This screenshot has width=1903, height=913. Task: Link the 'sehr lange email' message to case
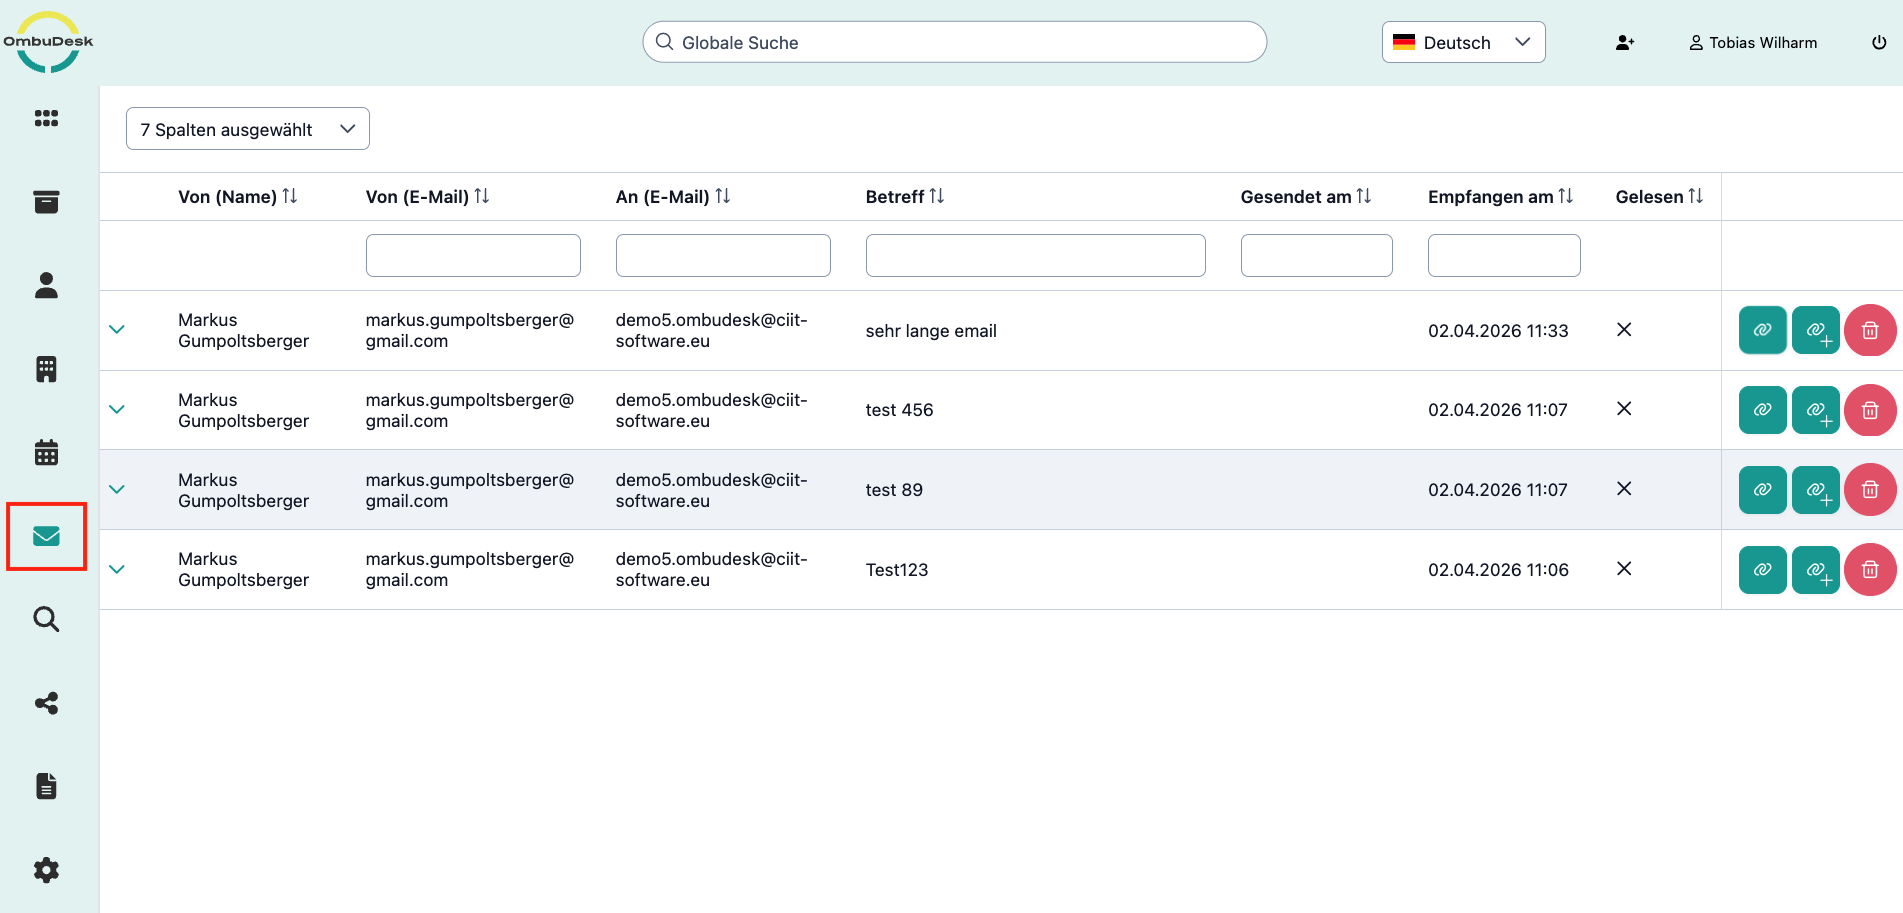(x=1762, y=330)
